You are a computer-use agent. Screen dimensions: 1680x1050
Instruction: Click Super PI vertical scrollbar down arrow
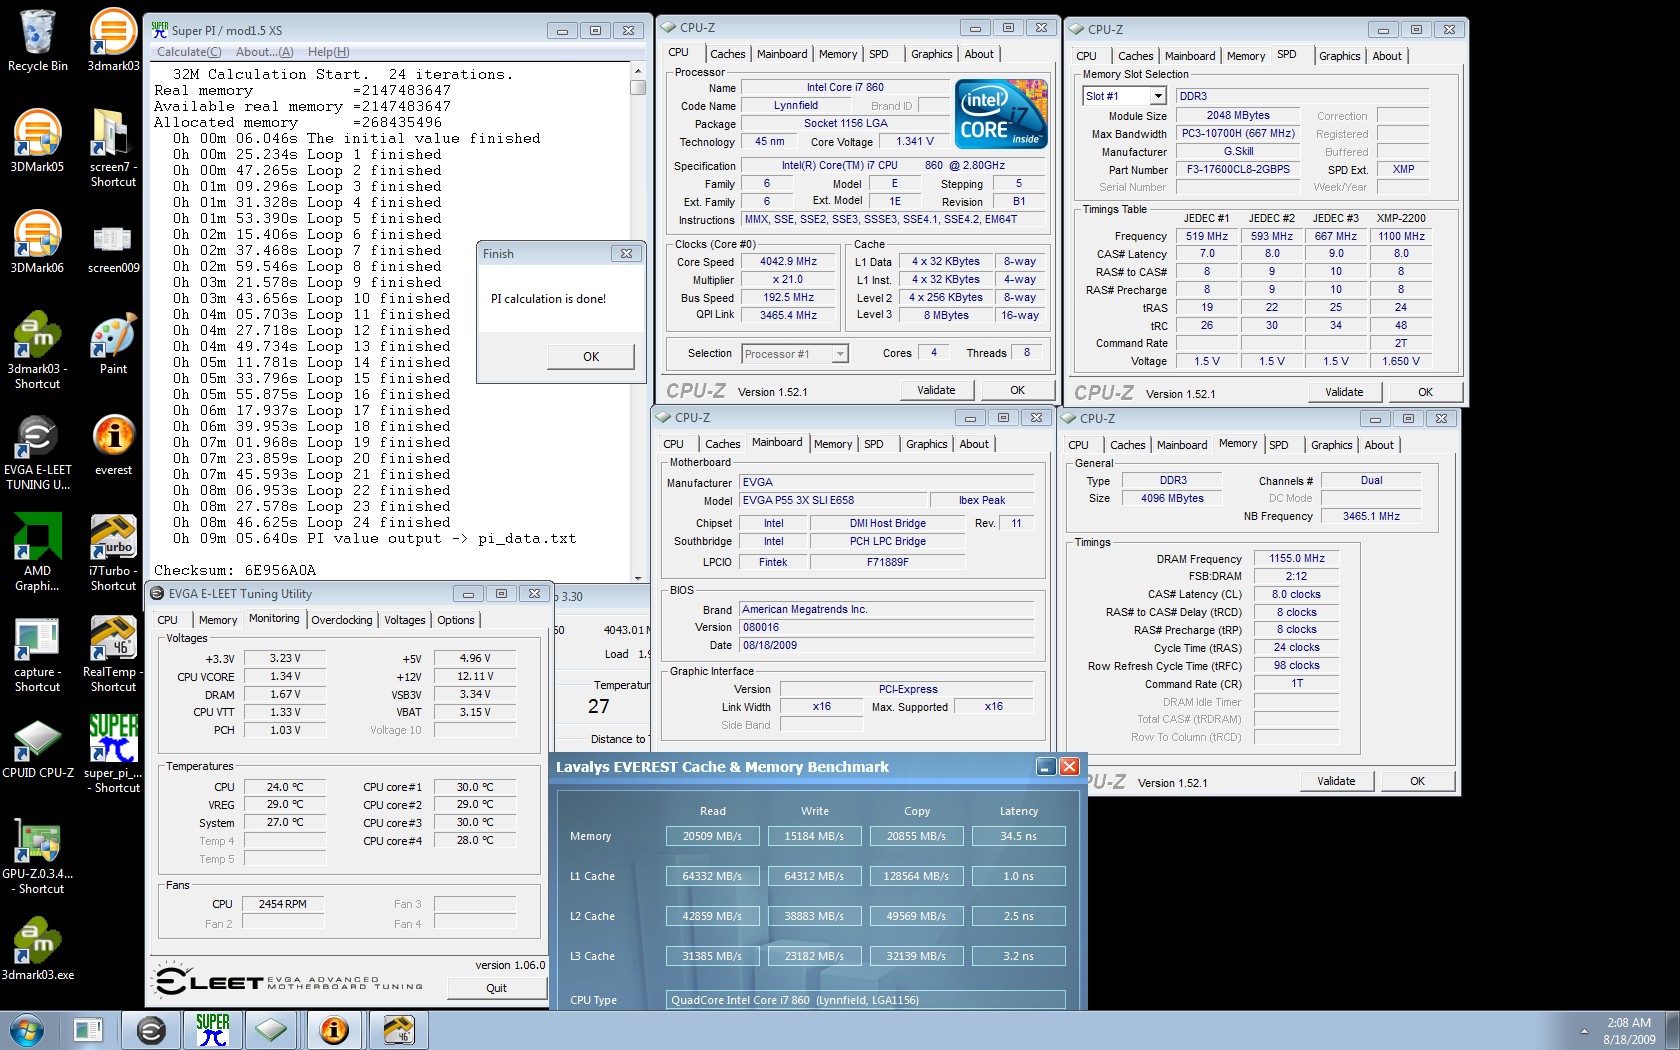tap(638, 576)
